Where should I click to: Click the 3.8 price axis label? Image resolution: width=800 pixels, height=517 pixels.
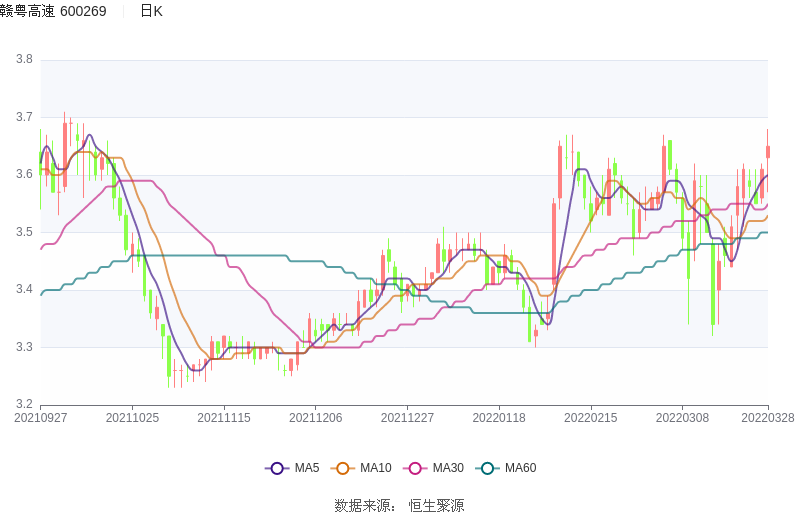pyautogui.click(x=24, y=60)
